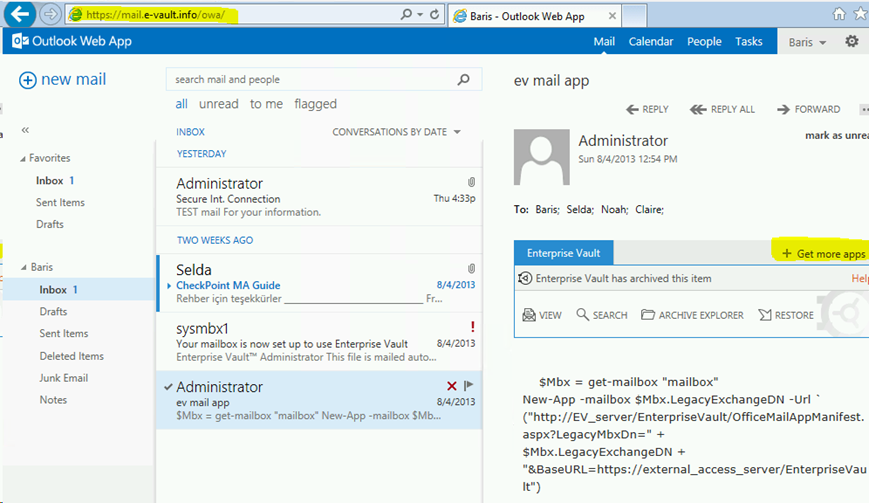Open Junk Email folder
This screenshot has height=503, width=869.
[x=63, y=378]
